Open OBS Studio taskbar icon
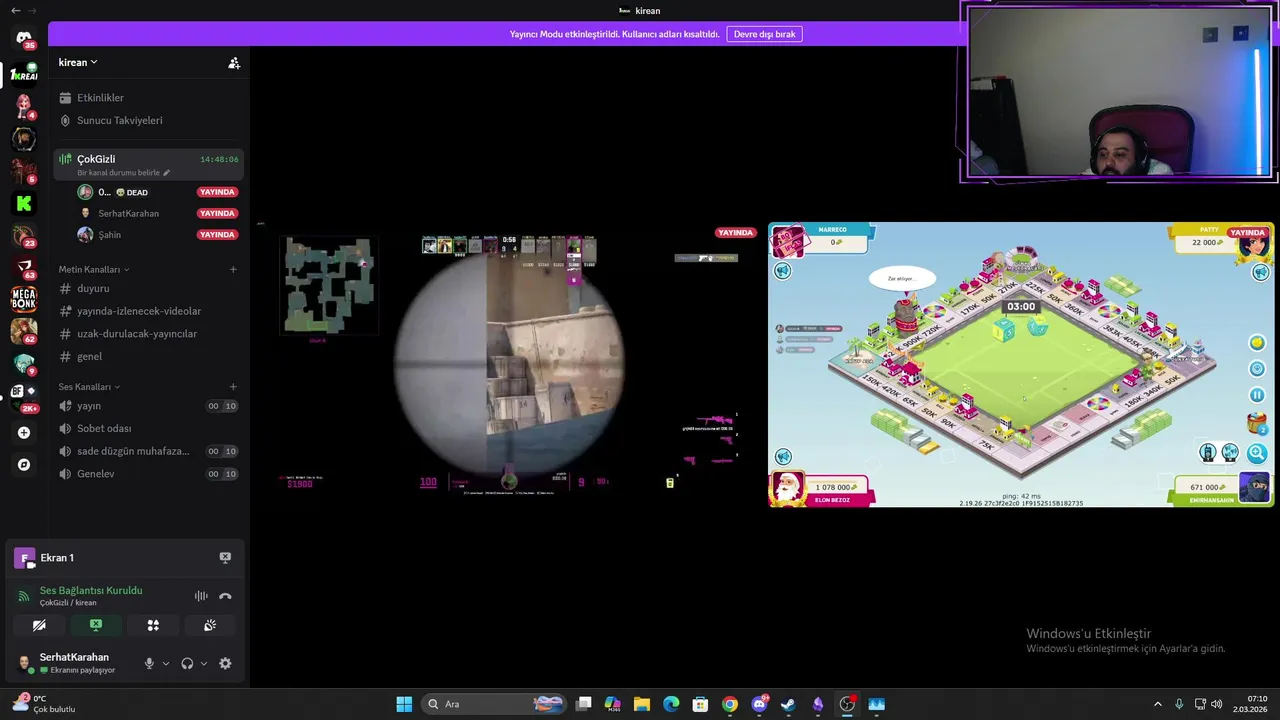The image size is (1280, 720). (847, 704)
